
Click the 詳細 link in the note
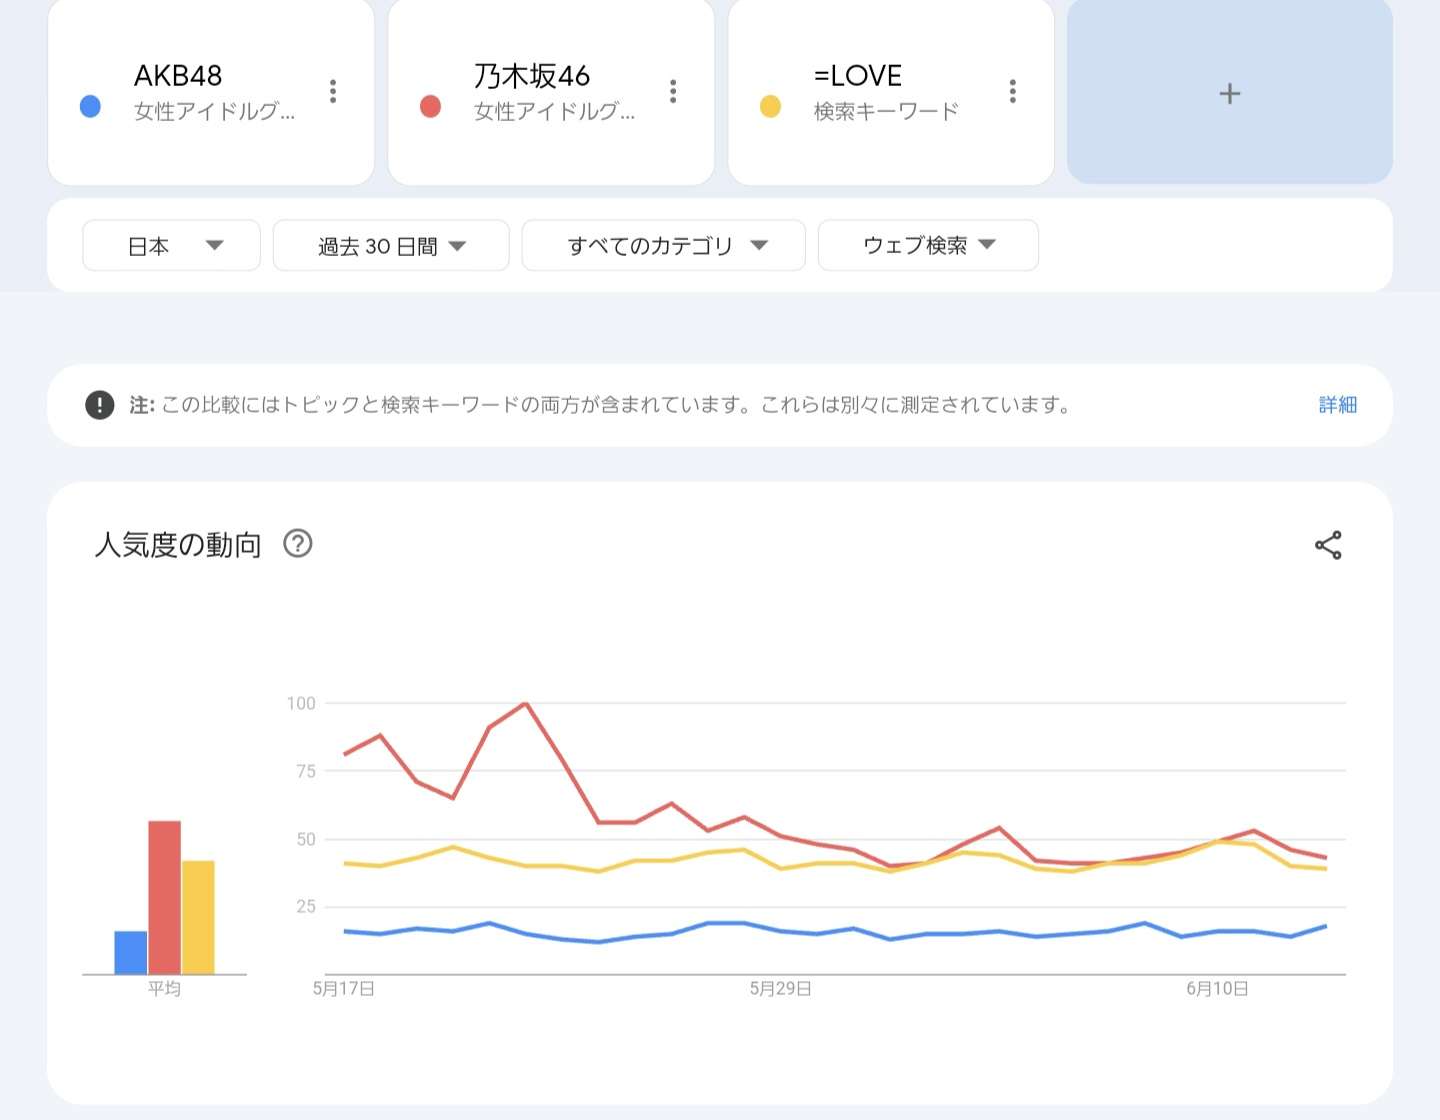pyautogui.click(x=1337, y=405)
